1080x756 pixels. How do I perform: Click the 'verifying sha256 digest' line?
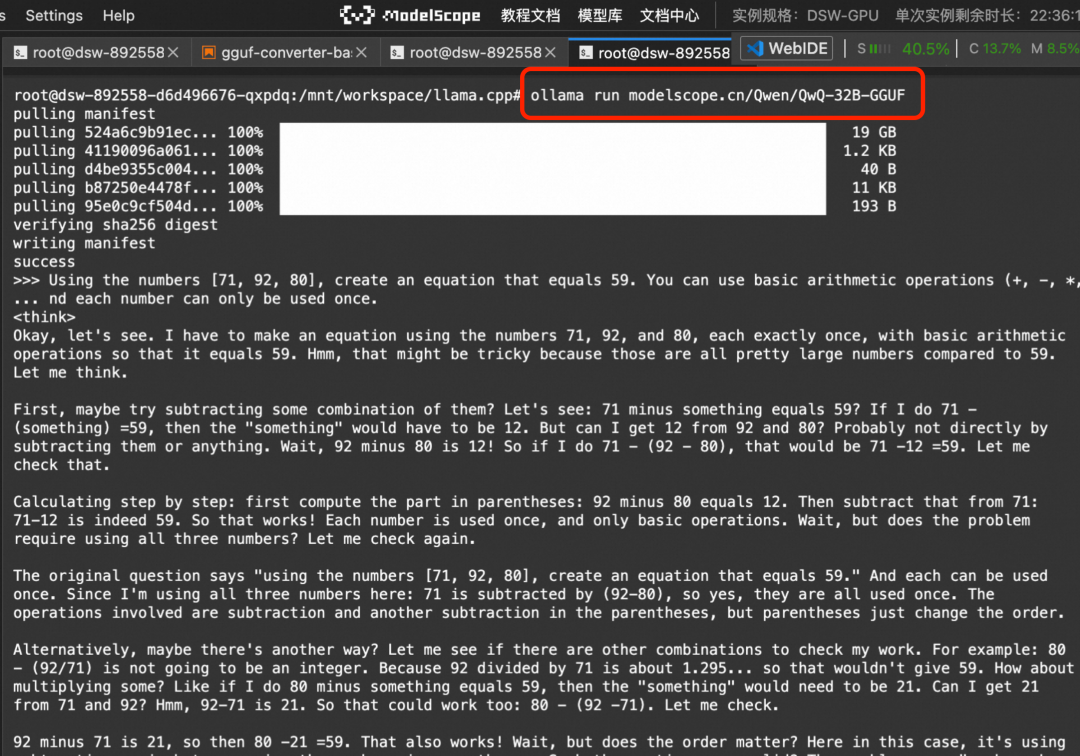pyautogui.click(x=115, y=224)
